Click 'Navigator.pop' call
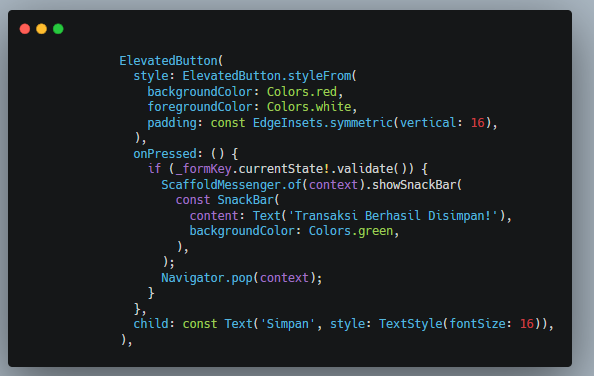Screen dimensions: 594x376 point(207,278)
